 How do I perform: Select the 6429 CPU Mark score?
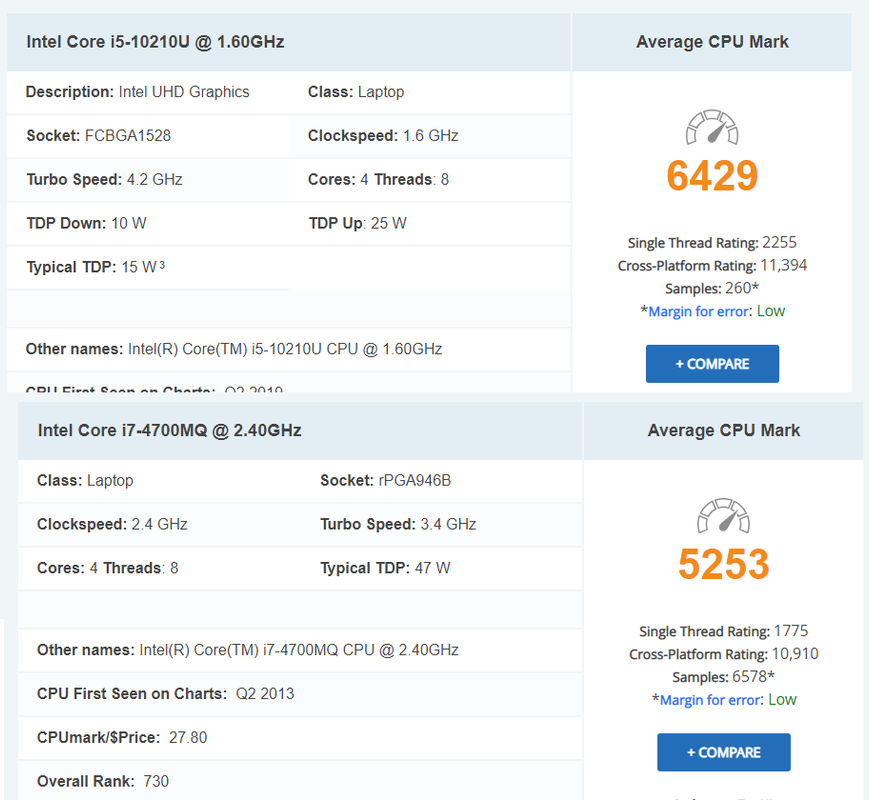[712, 176]
